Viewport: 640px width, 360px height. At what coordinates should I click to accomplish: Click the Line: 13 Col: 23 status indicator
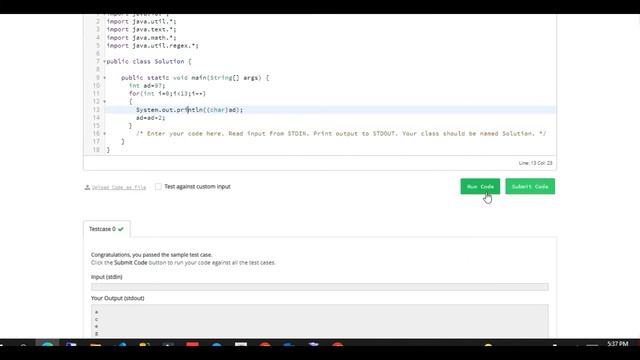tap(536, 163)
